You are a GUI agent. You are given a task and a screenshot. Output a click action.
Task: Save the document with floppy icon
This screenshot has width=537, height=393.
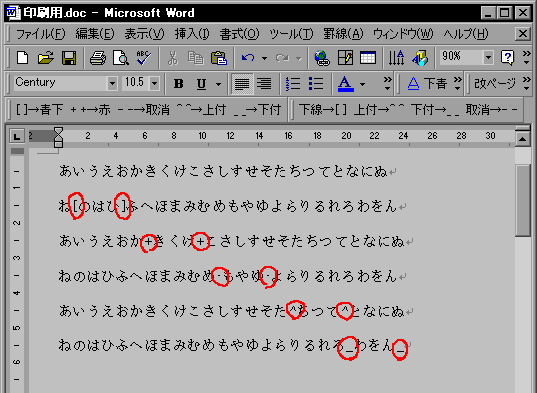(69, 58)
